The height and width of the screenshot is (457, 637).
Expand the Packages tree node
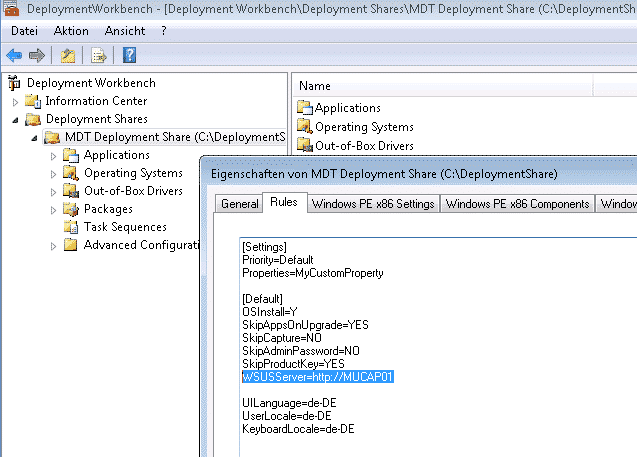coord(53,210)
